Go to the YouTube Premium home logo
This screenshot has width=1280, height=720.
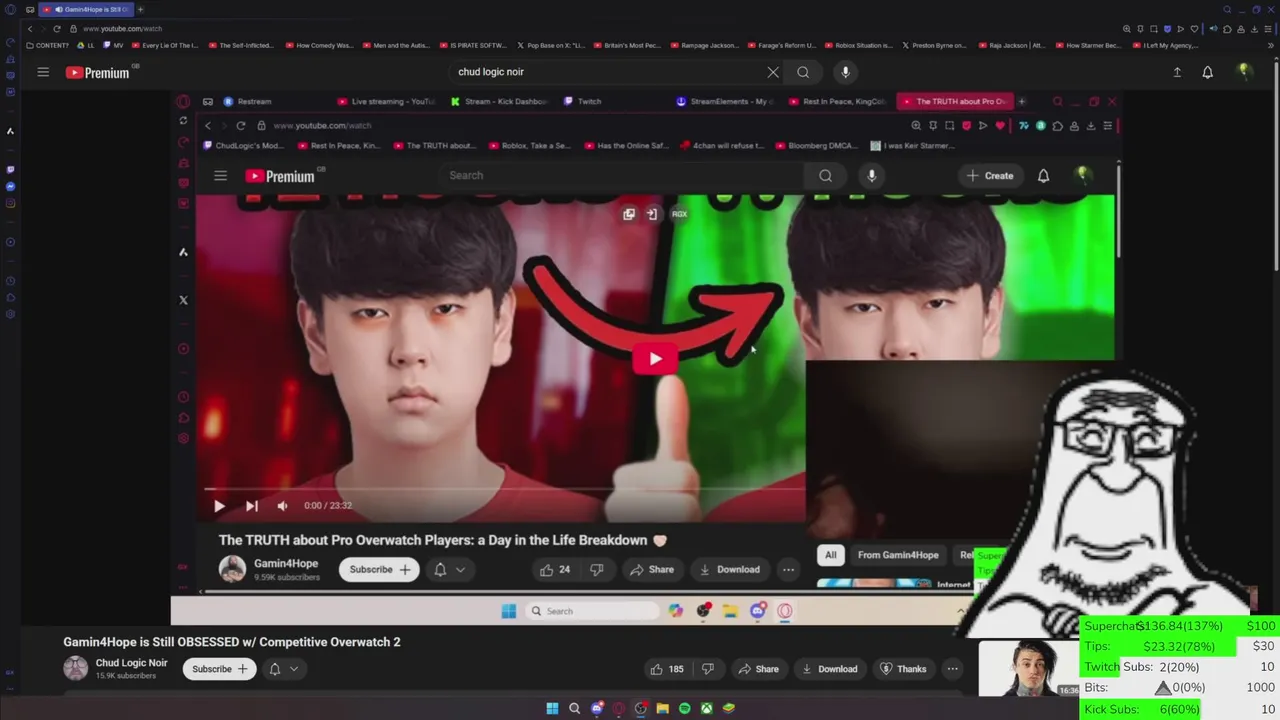tap(98, 72)
